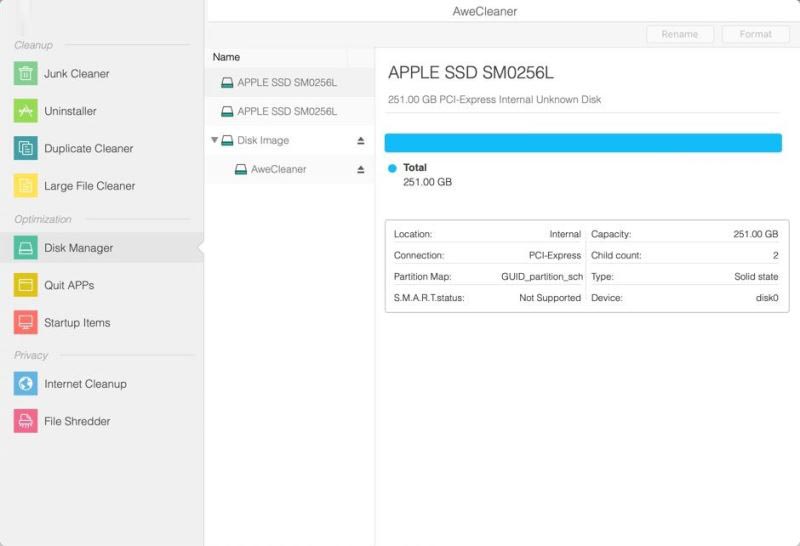
Task: Click the Junk Cleaner trash icon
Action: point(26,73)
